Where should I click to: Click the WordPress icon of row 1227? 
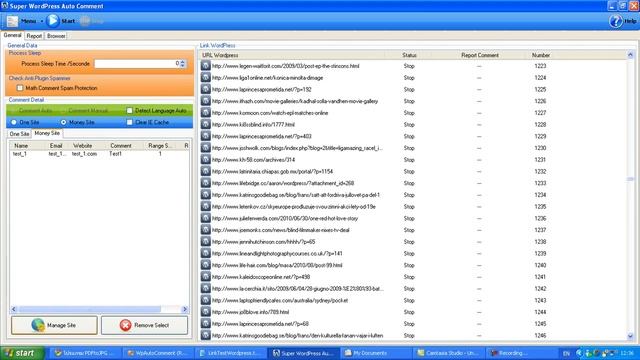coord(206,112)
